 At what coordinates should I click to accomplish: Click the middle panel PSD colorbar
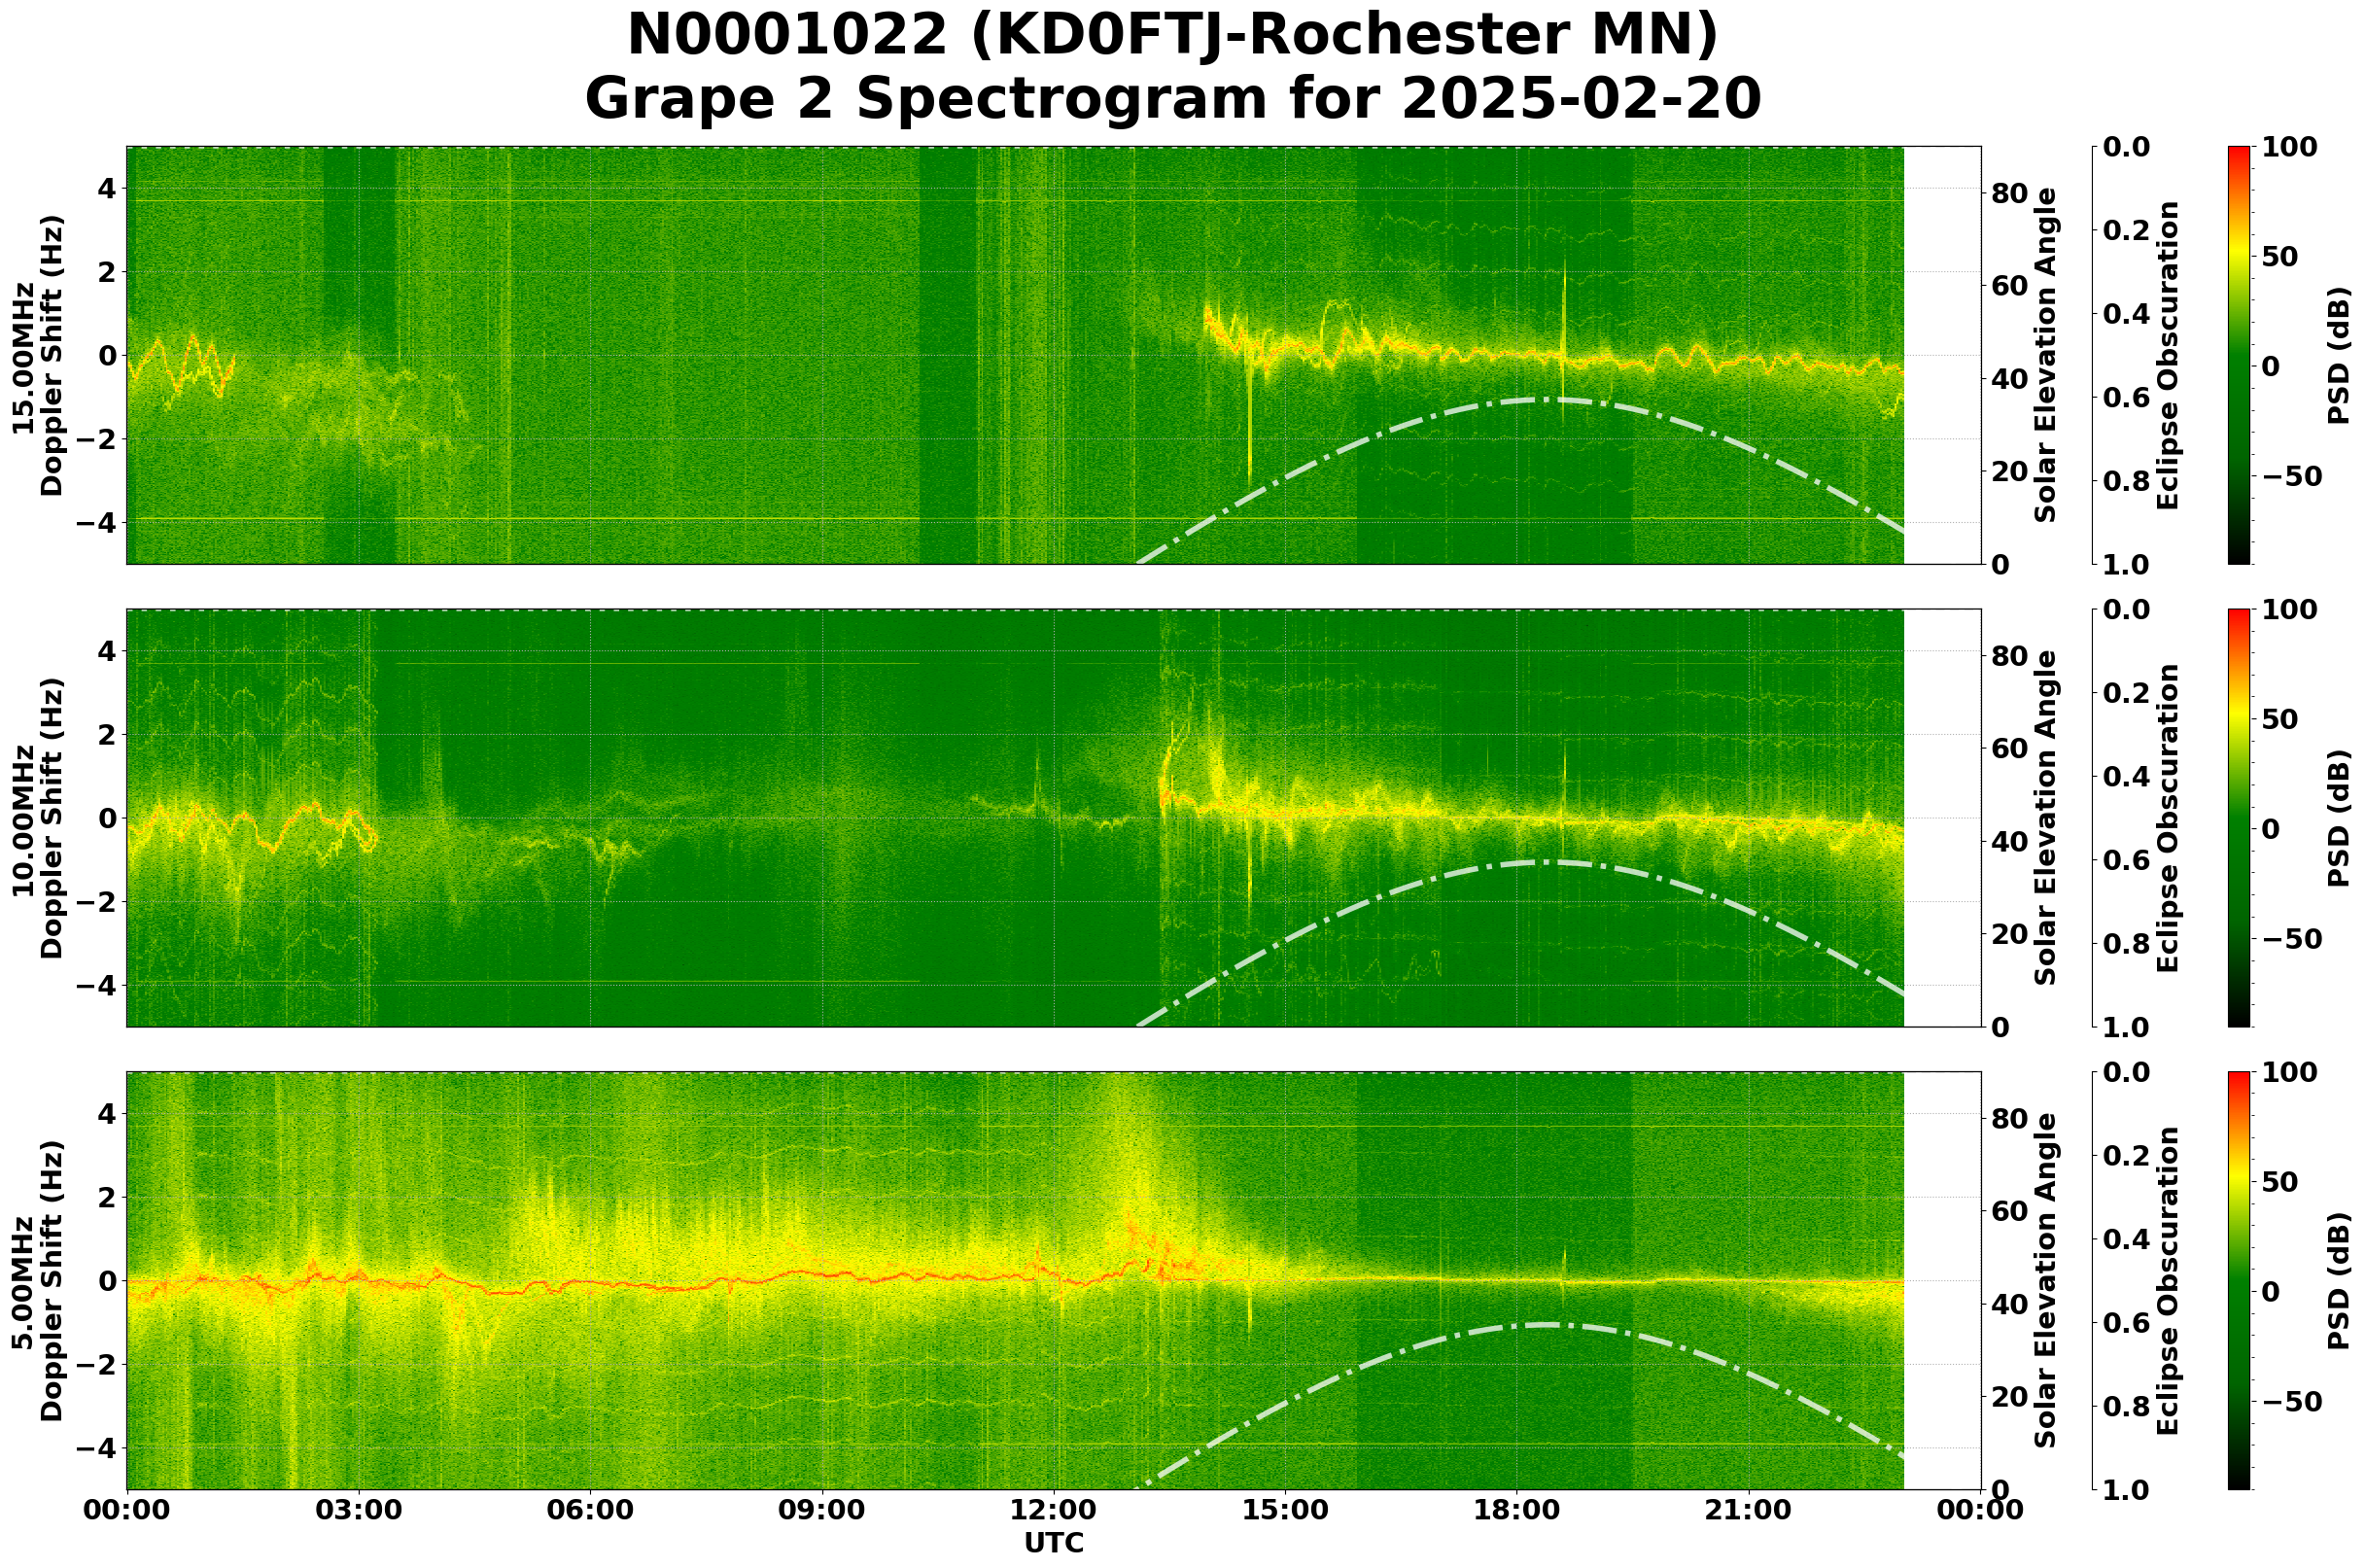pos(2239,818)
